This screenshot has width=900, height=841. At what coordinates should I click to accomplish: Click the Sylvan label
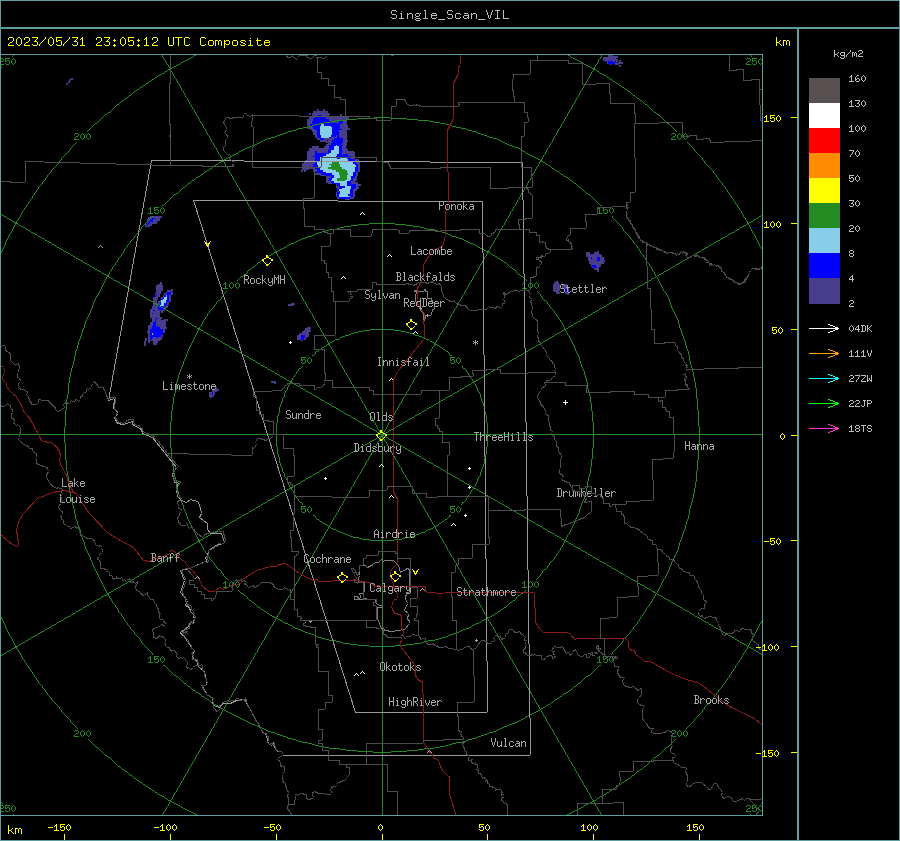pyautogui.click(x=382, y=295)
